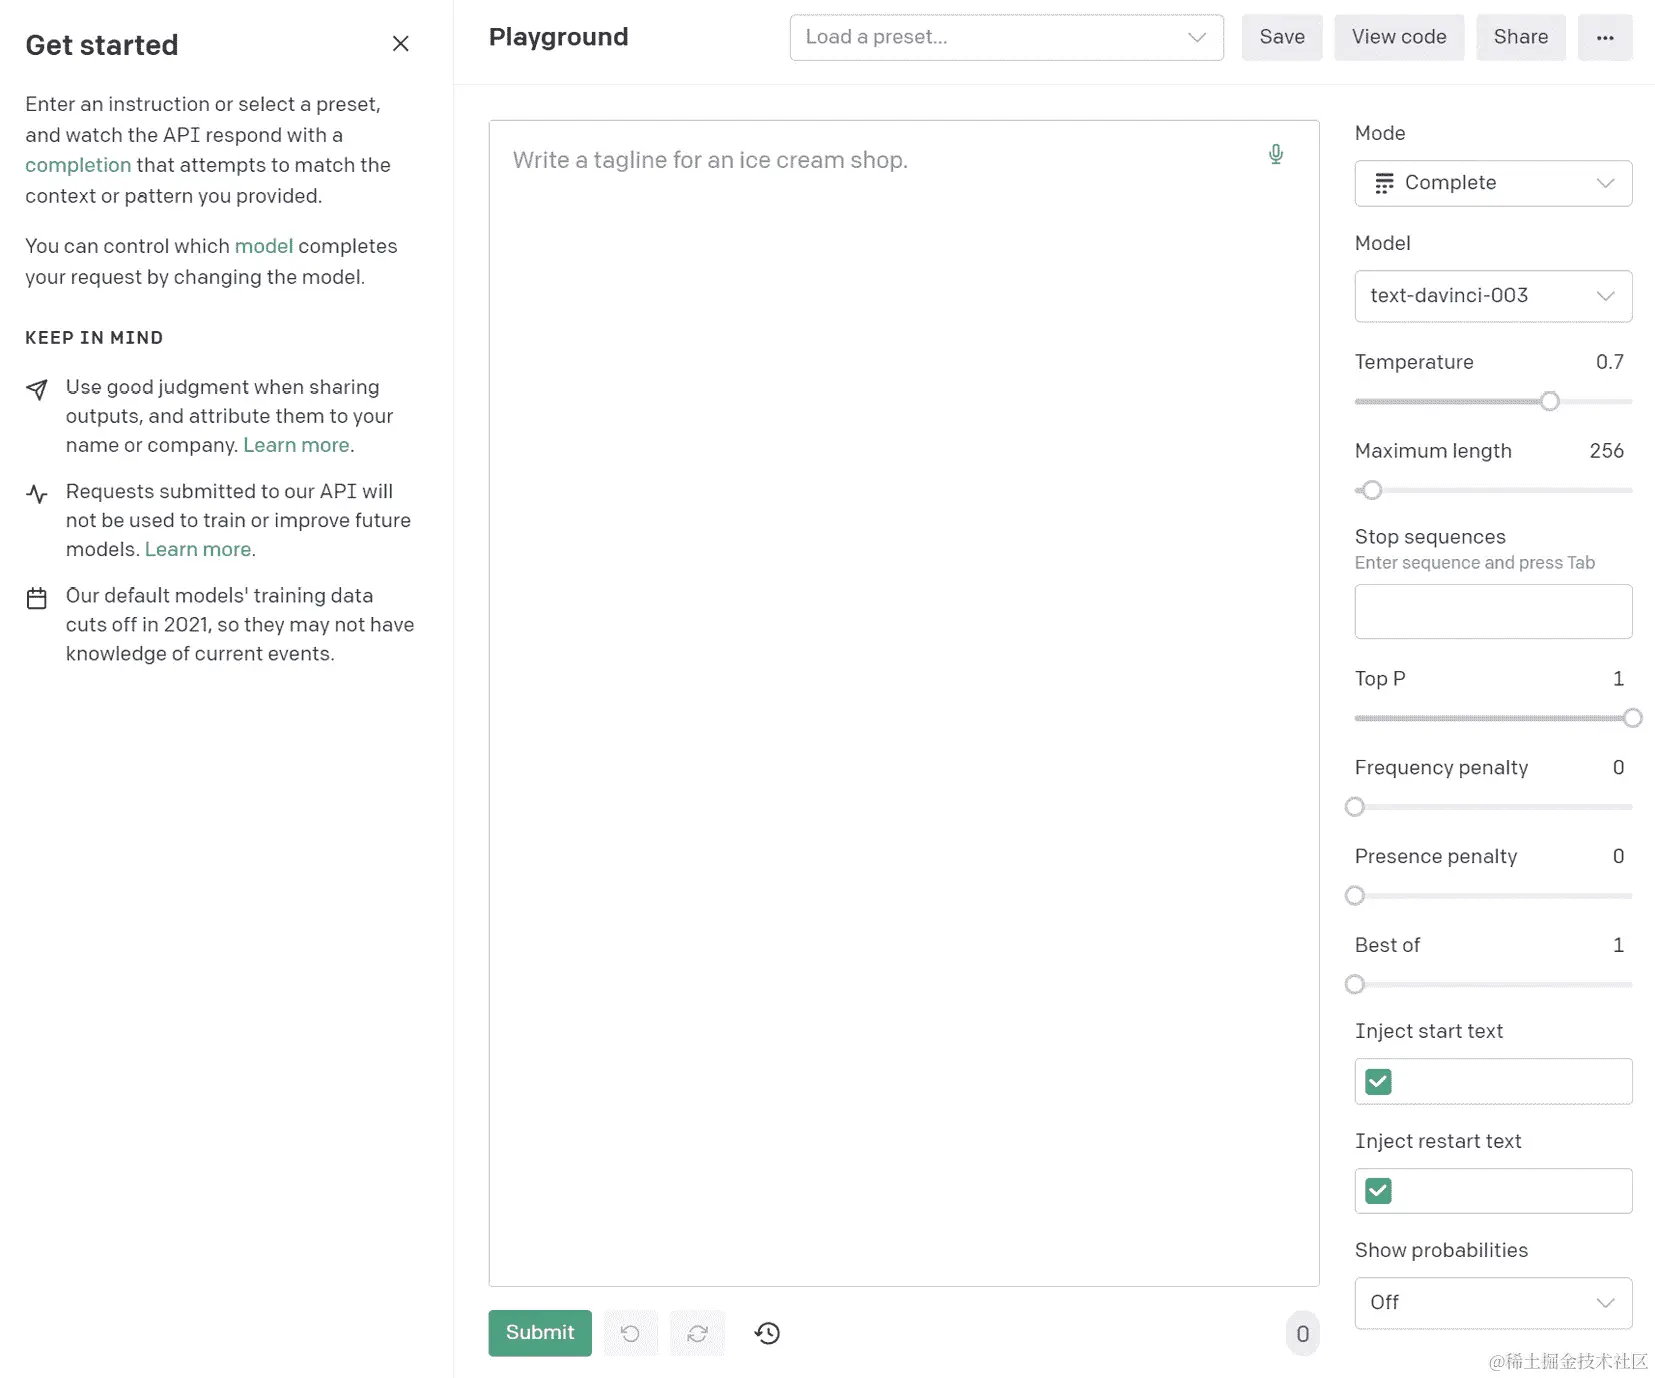Open the Show probabilities dropdown
This screenshot has width=1655, height=1378.
pyautogui.click(x=1492, y=1302)
